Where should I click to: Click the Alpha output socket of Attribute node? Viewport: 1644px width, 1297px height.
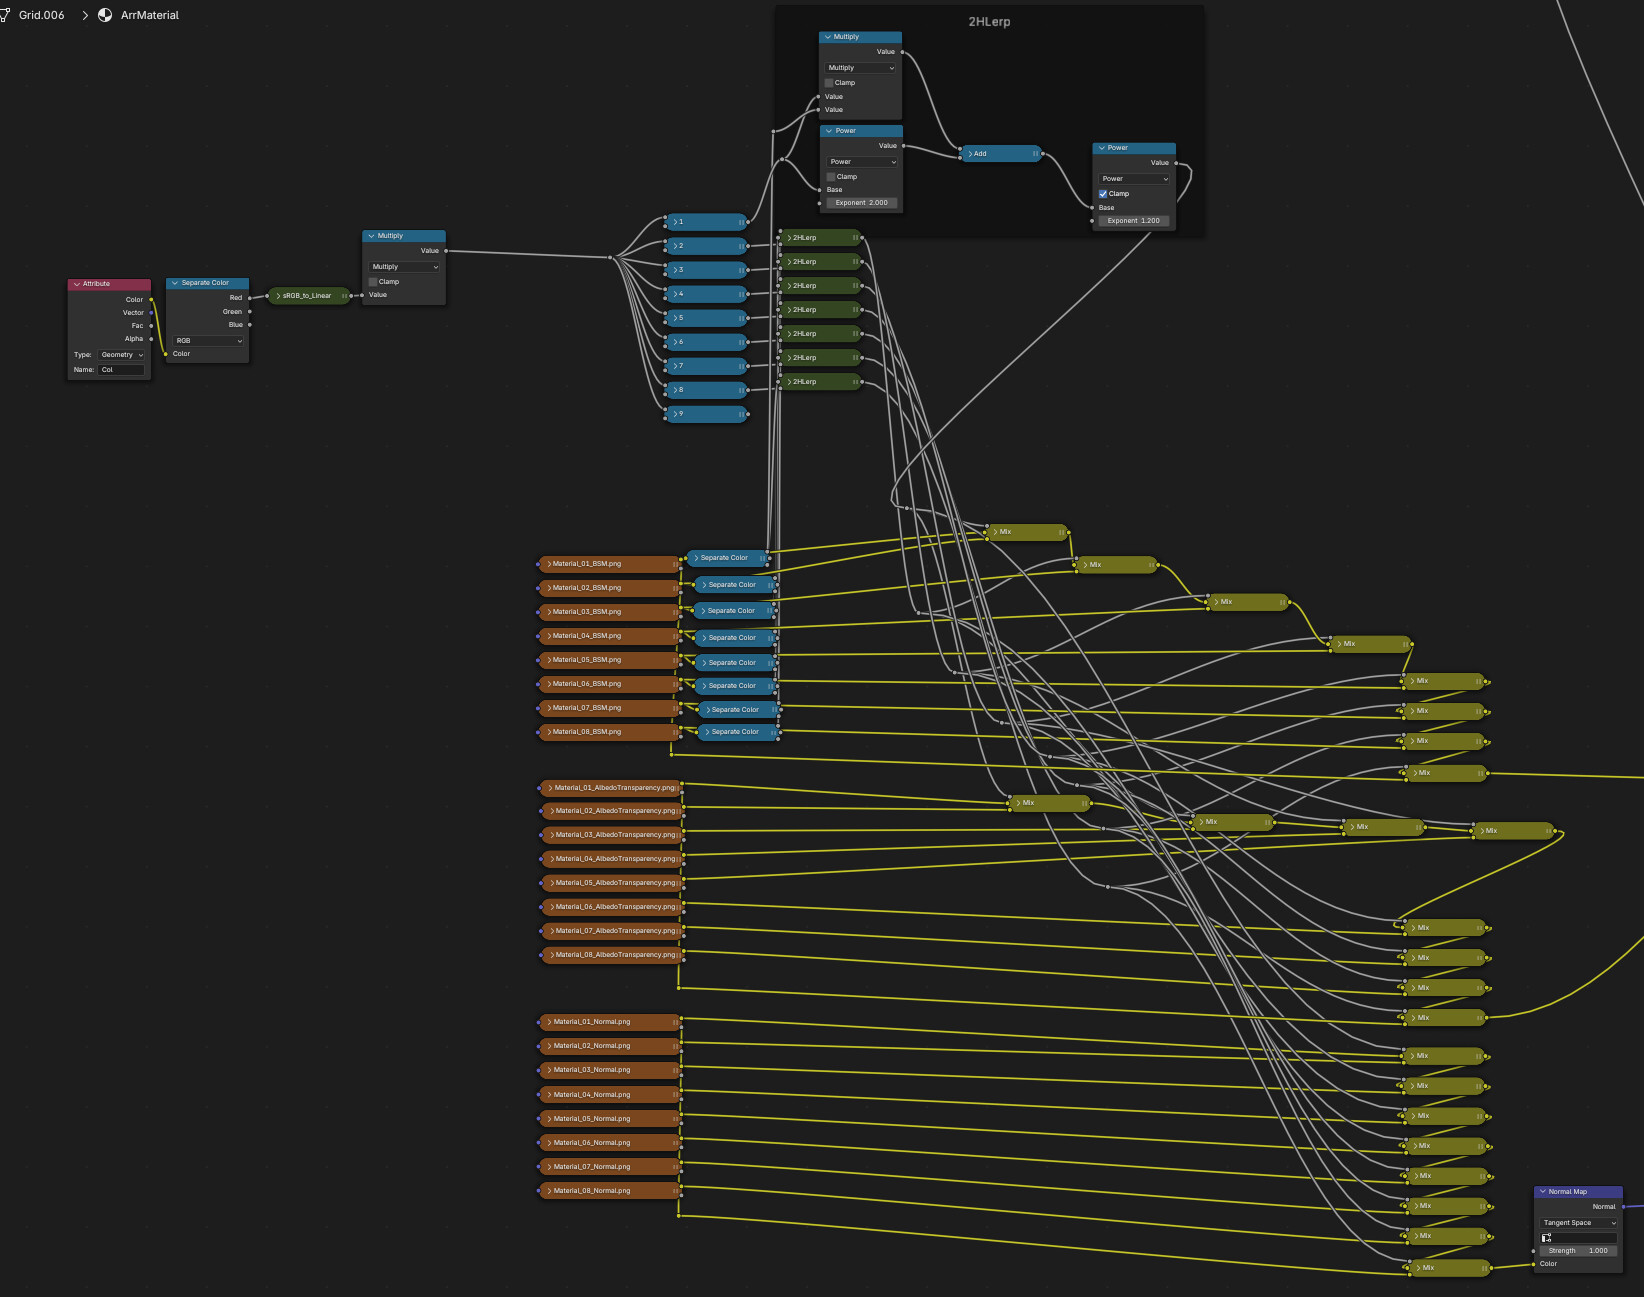(151, 338)
